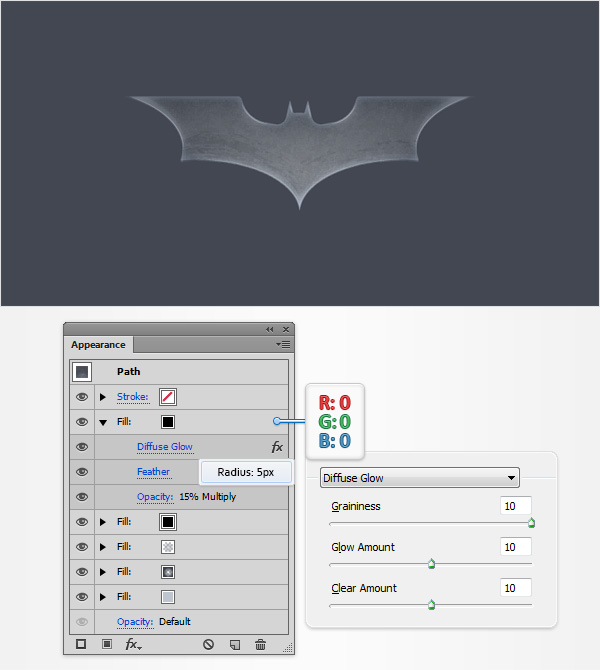Collapse the expanded black Fill row
This screenshot has width=600, height=670.
coord(103,423)
